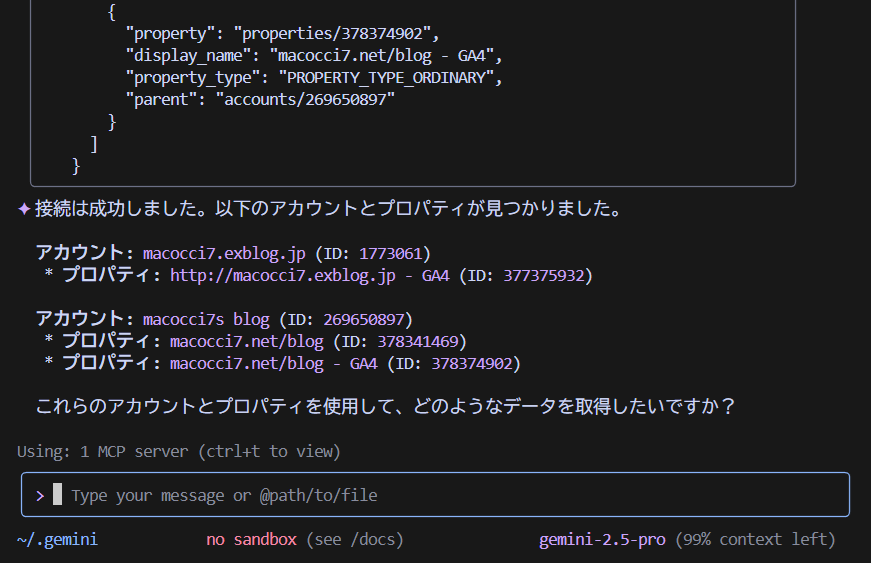Click the "99% context left" indicator
Screen dimensions: 871x563
[x=759, y=539]
